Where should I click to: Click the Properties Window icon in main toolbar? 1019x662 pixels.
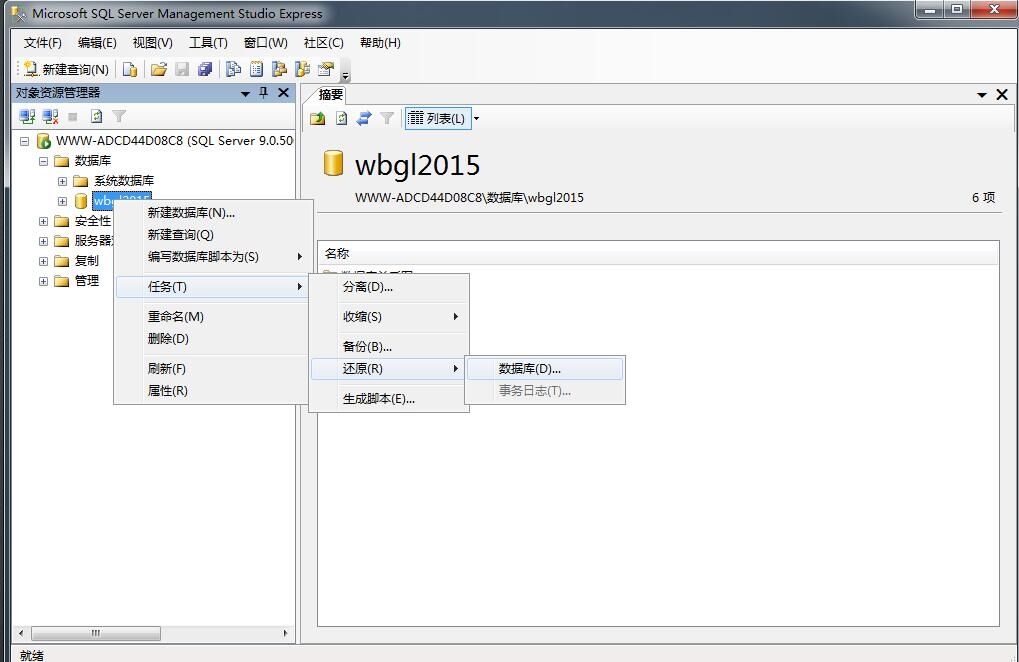[326, 69]
